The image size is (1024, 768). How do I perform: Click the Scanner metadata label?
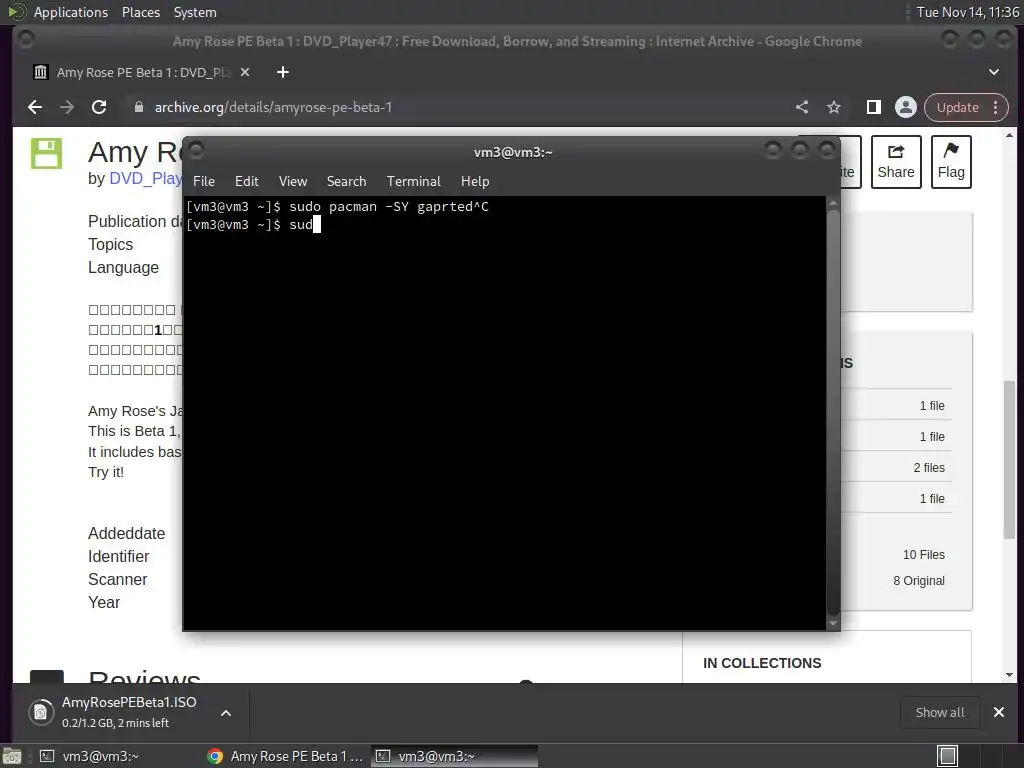point(118,579)
